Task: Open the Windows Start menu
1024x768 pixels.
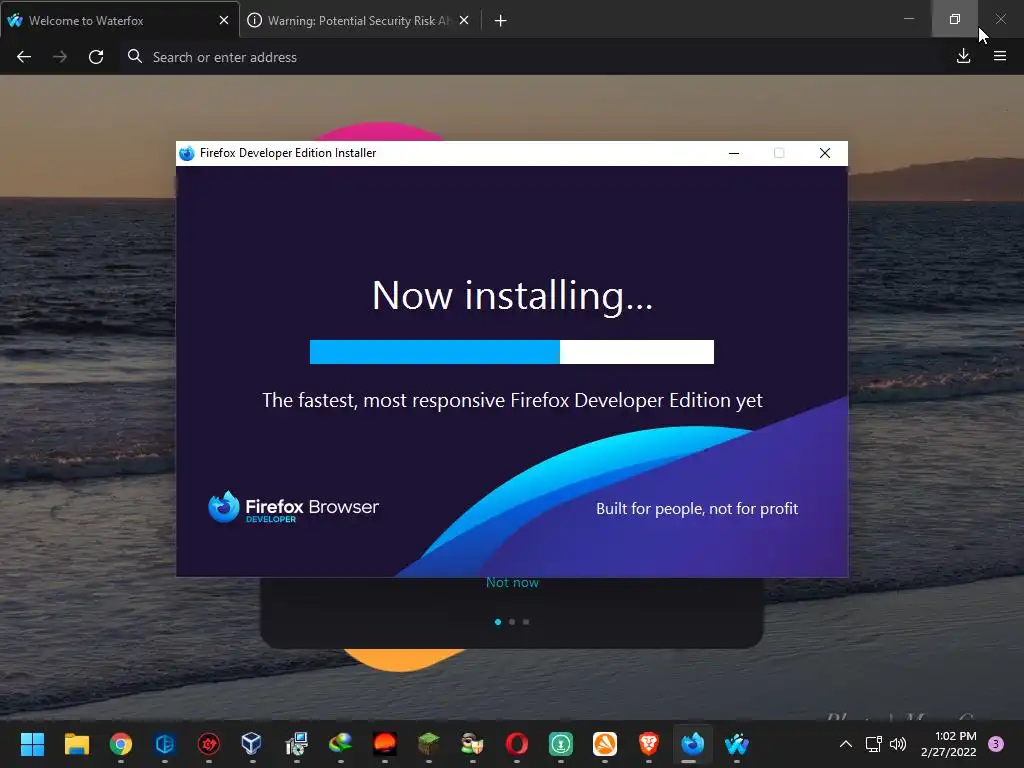Action: 32,744
